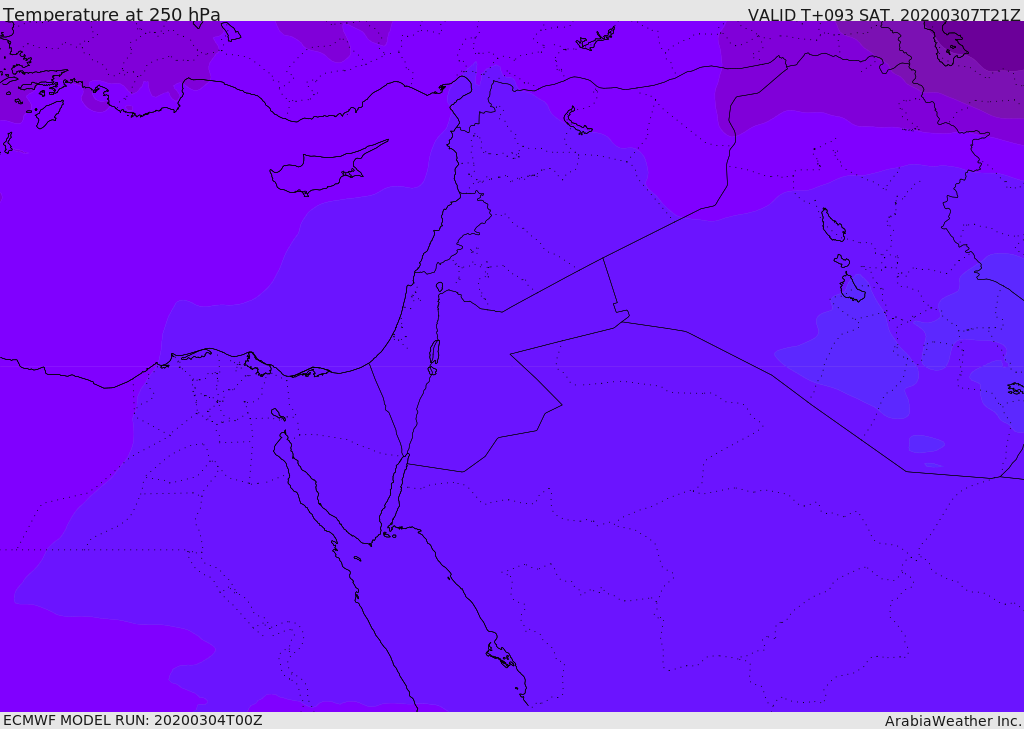Click Lake Assad outline in Syria
The width and height of the screenshot is (1024, 729).
coord(578,122)
